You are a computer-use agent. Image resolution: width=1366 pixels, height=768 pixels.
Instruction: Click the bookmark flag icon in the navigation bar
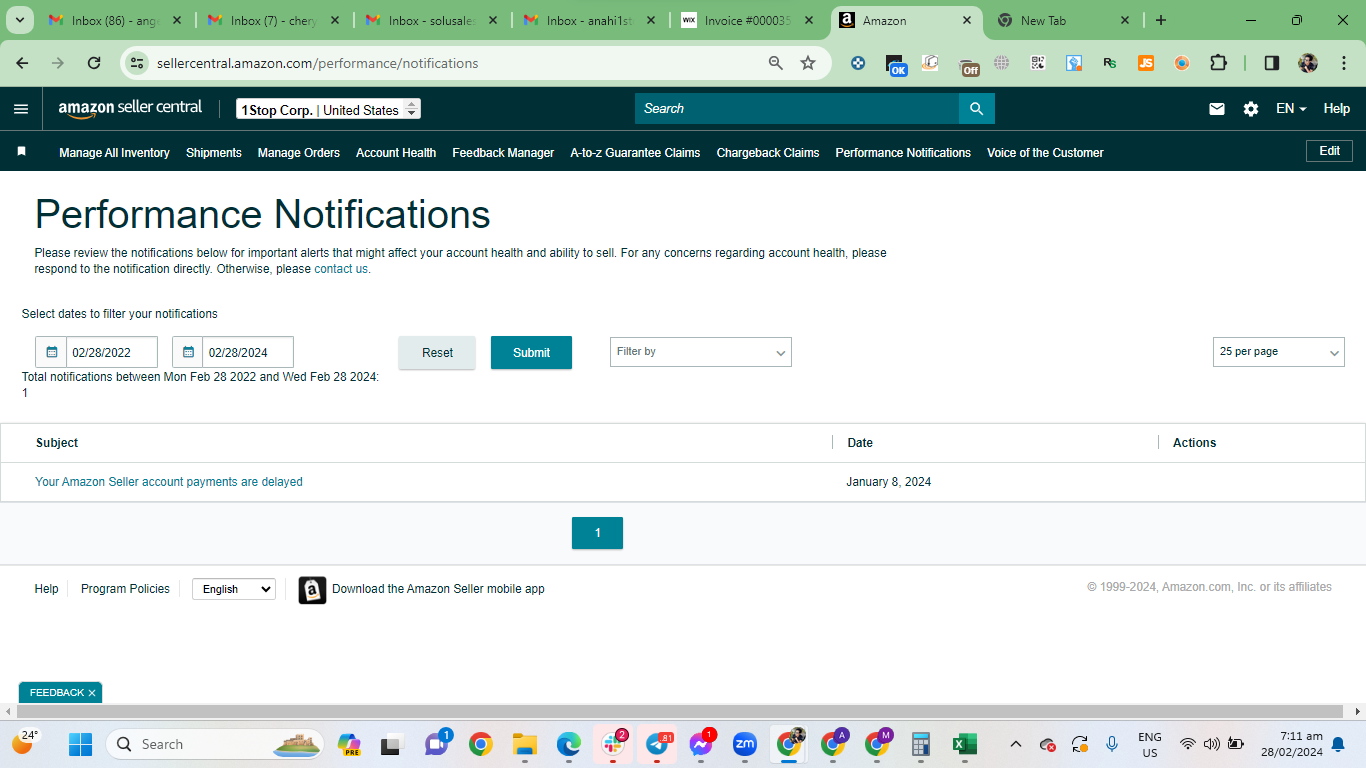pyautogui.click(x=21, y=152)
